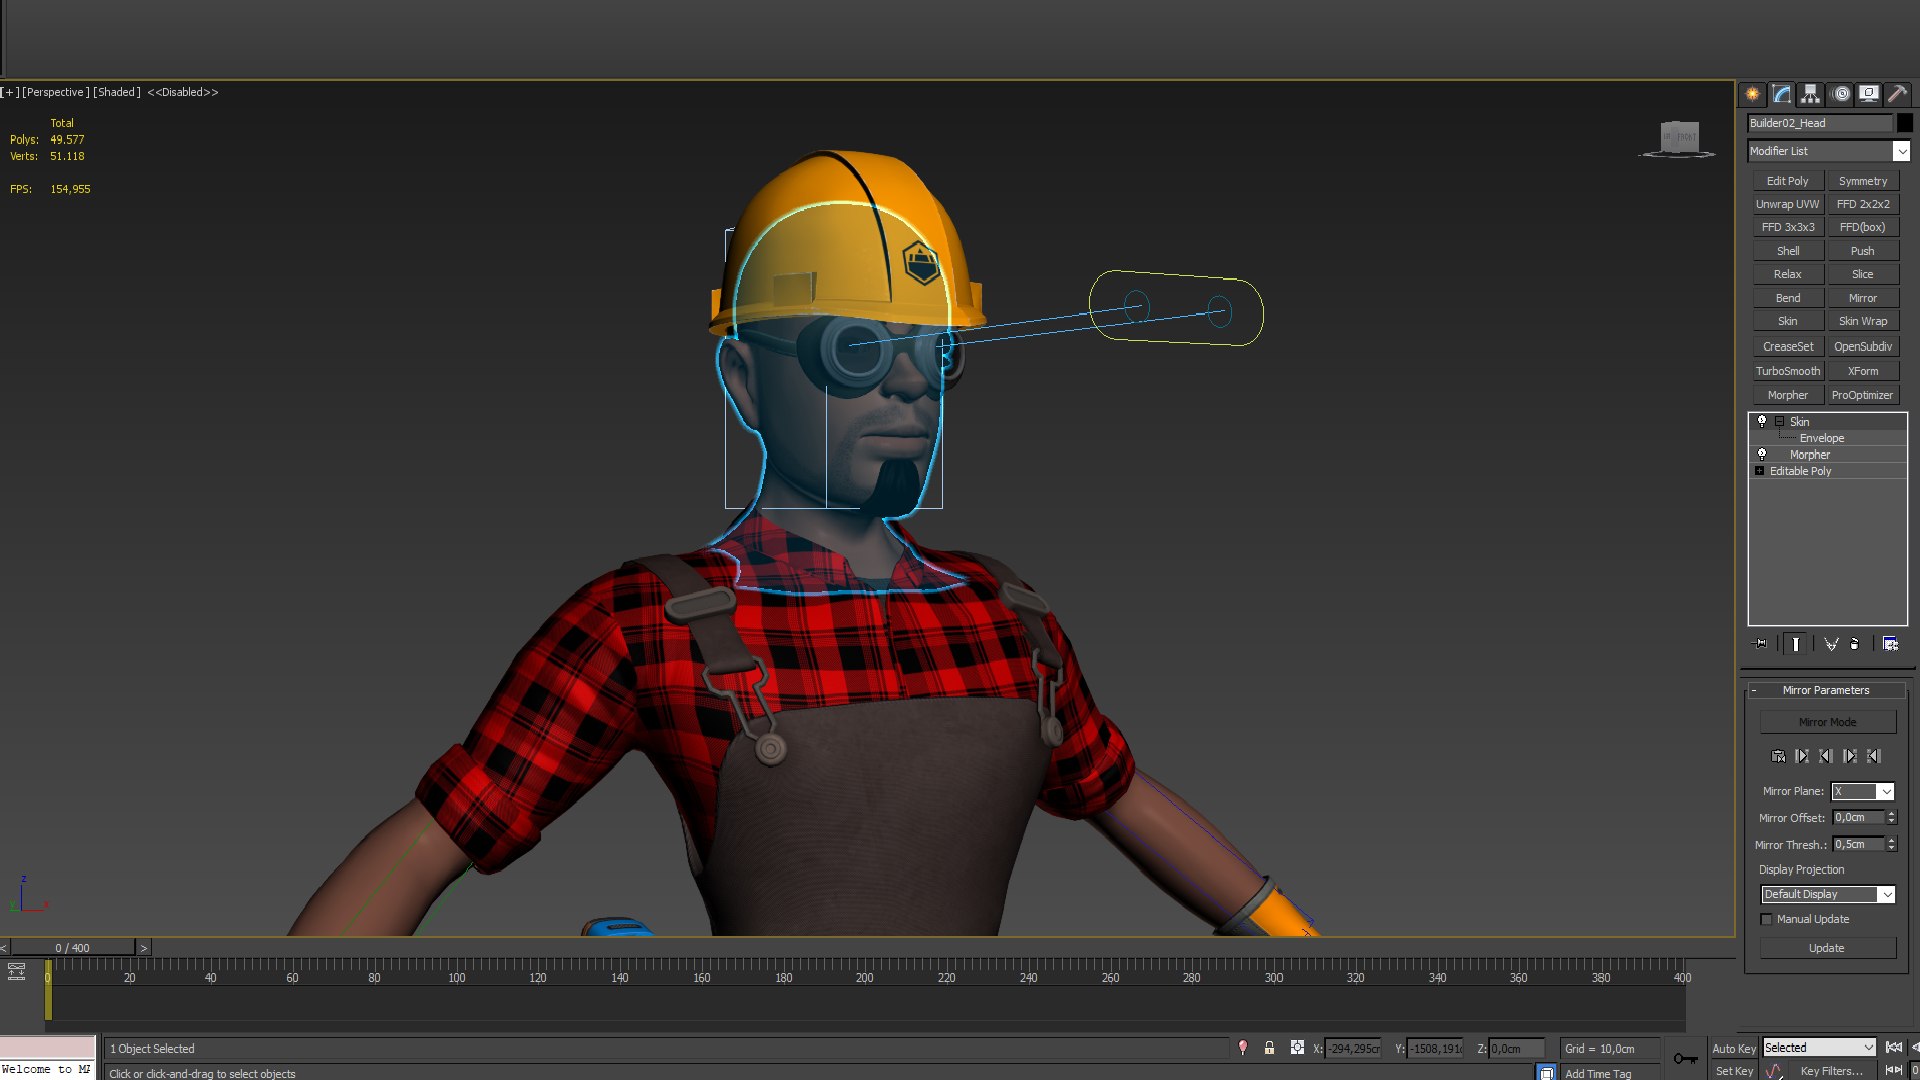Apply the Unwrap UVW modifier

click(1787, 204)
